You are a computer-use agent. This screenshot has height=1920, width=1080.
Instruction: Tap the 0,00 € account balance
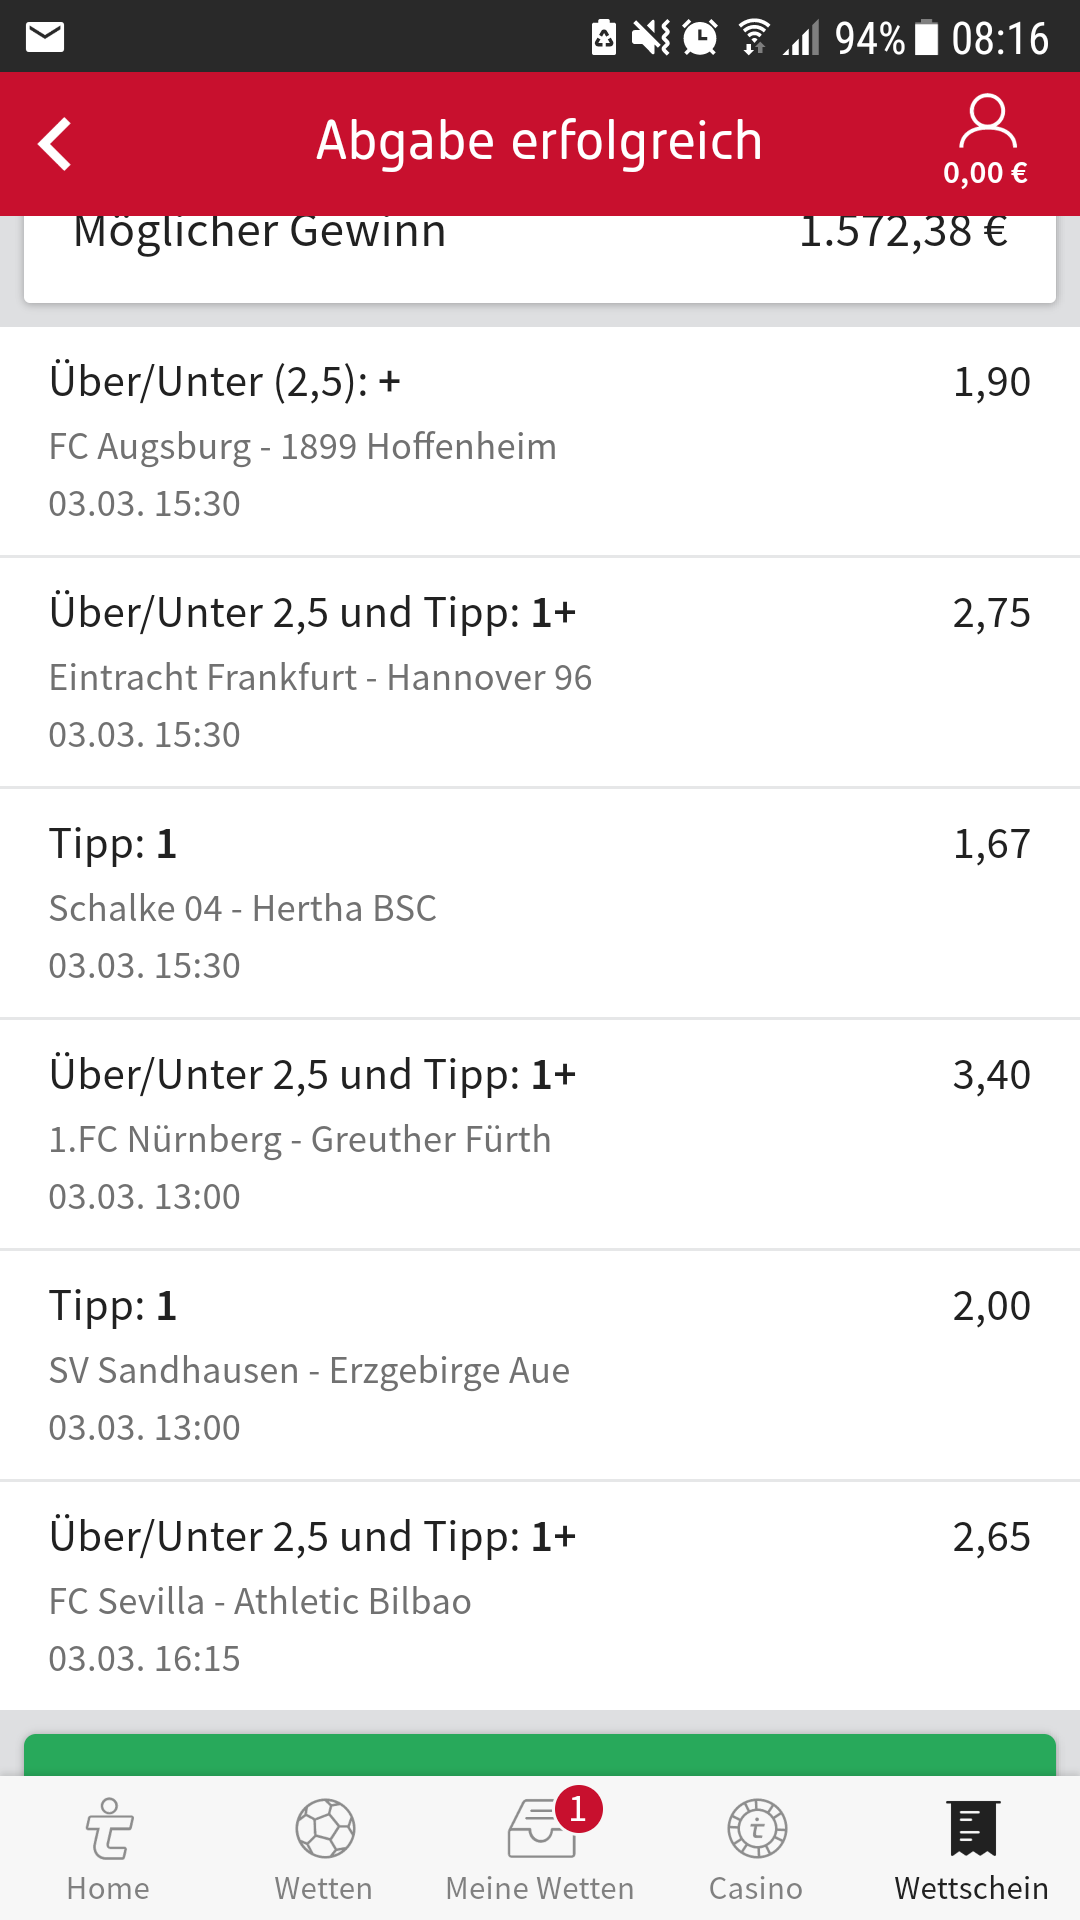985,173
